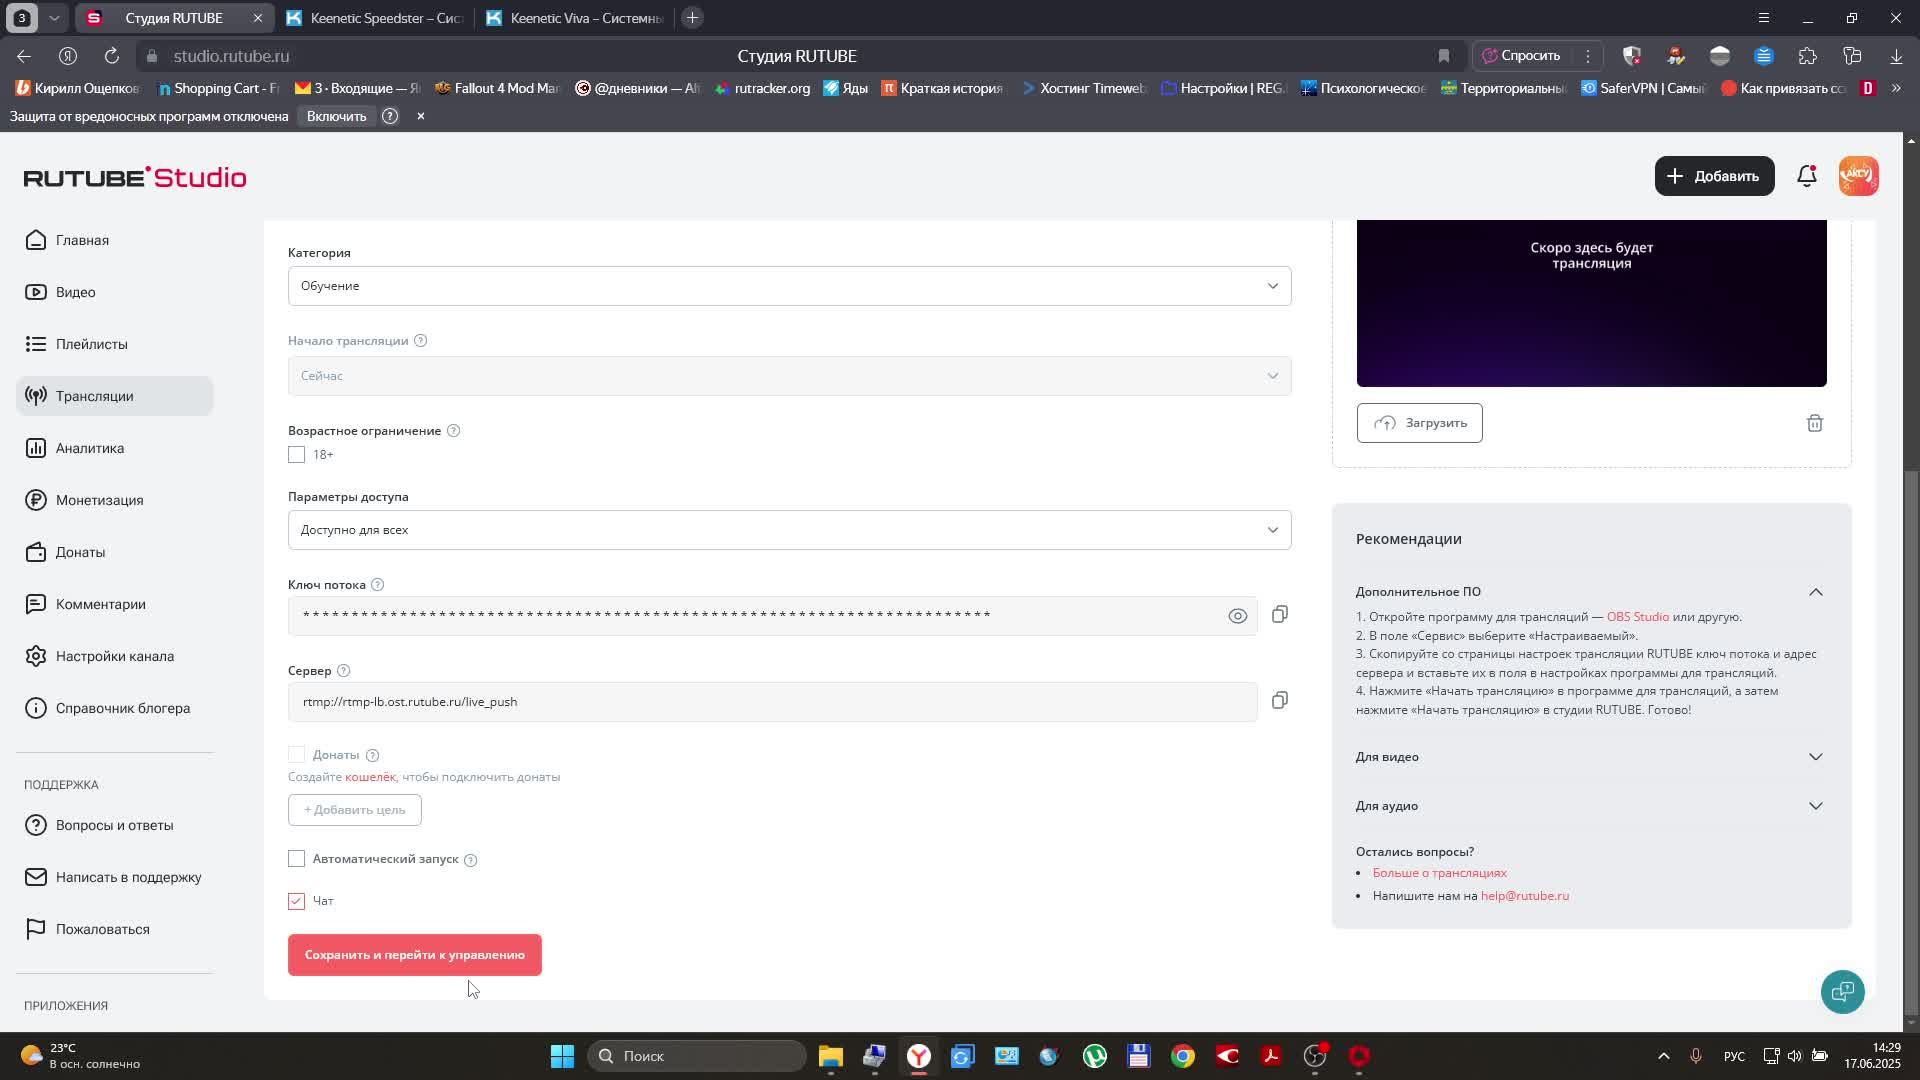Open Плейлисты in sidebar
1920x1080 pixels.
tap(115, 344)
